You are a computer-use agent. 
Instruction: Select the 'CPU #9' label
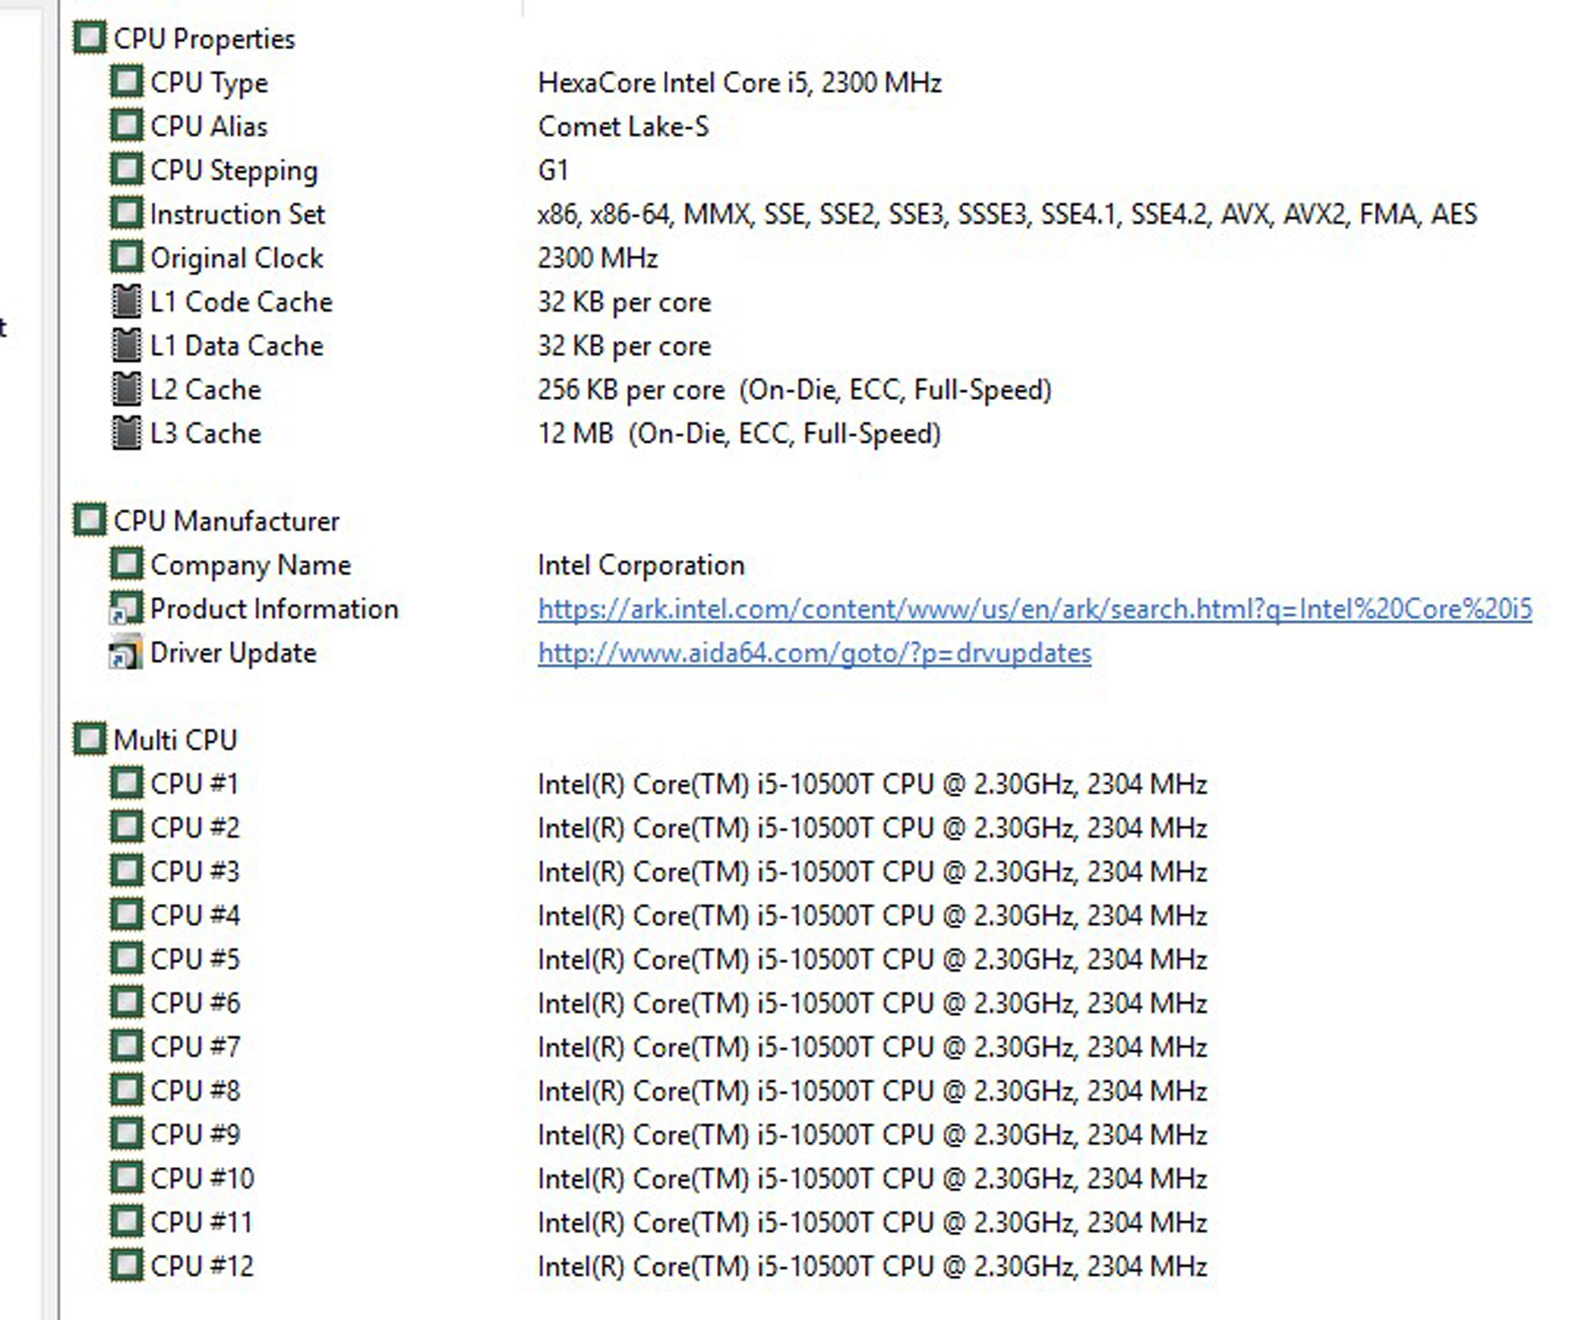point(195,1135)
